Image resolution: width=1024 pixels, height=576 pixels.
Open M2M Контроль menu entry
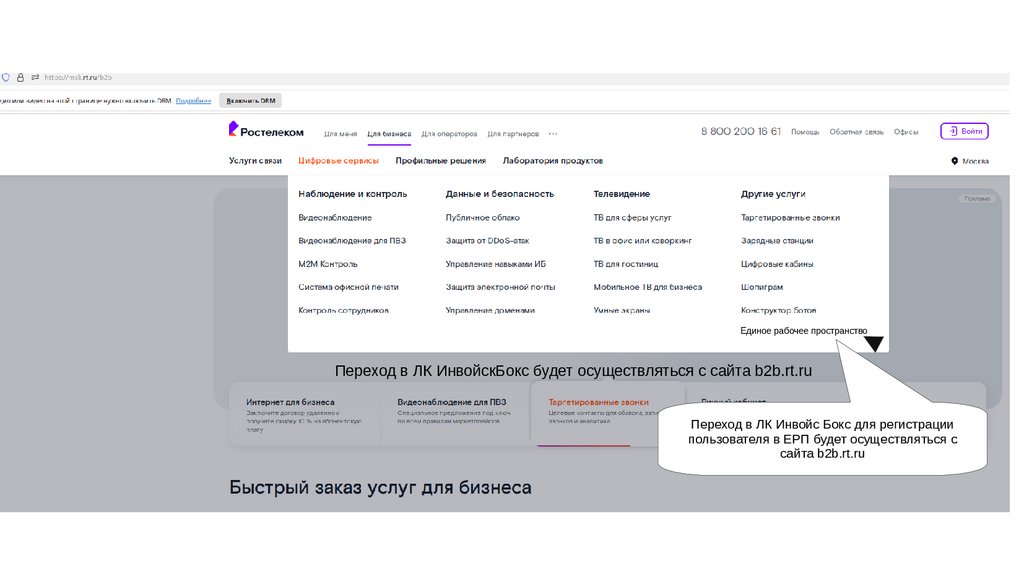tap(328, 264)
